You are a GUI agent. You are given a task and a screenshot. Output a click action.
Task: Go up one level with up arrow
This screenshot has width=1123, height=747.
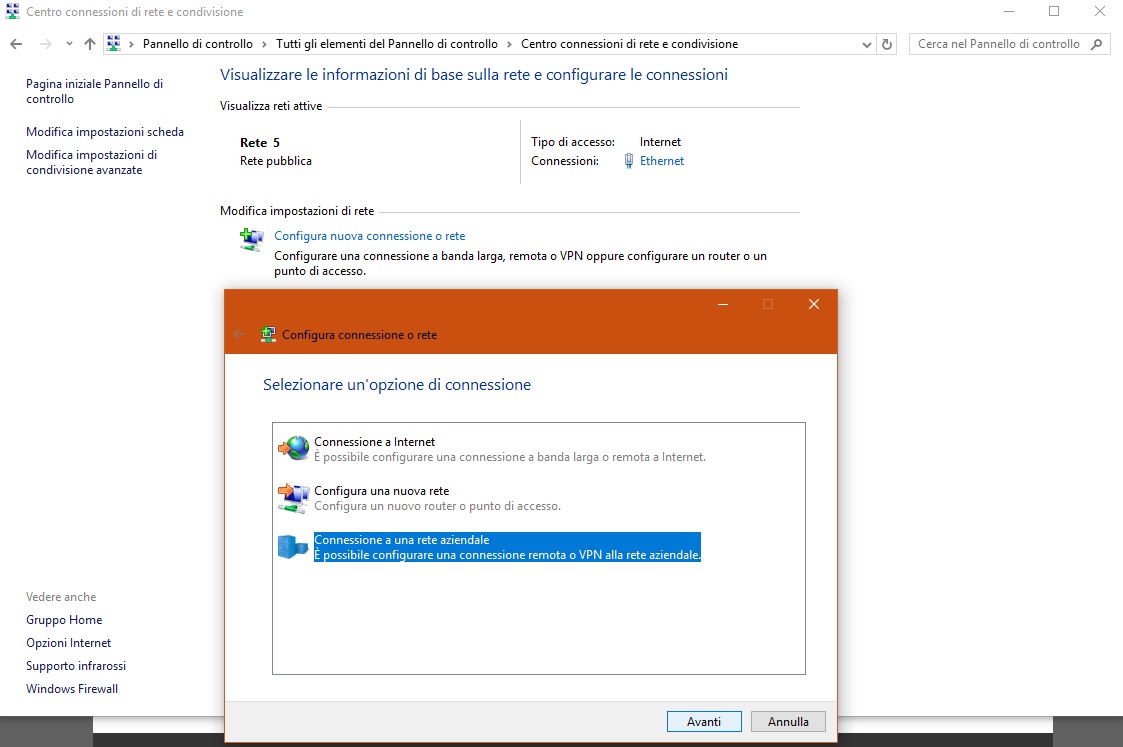click(90, 44)
